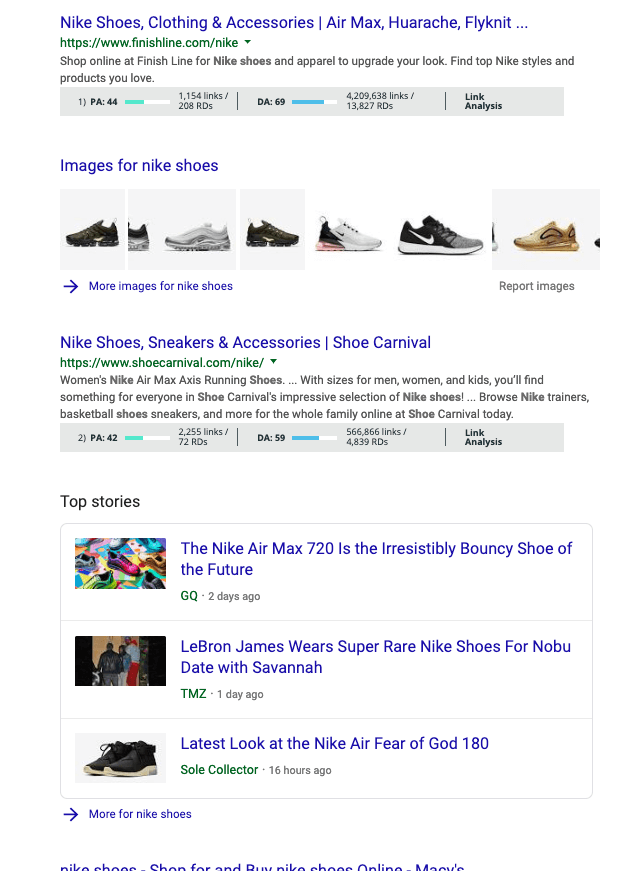Screen dimensions: 641x871
Task: Open More for nike shoes link
Action: point(140,814)
